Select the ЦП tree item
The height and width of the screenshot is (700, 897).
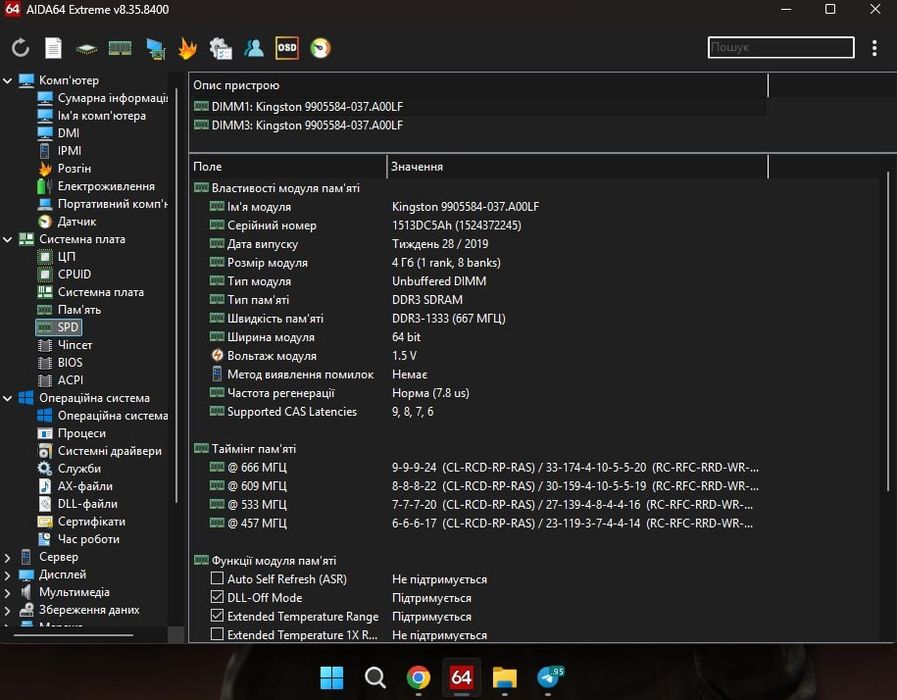(x=56, y=257)
